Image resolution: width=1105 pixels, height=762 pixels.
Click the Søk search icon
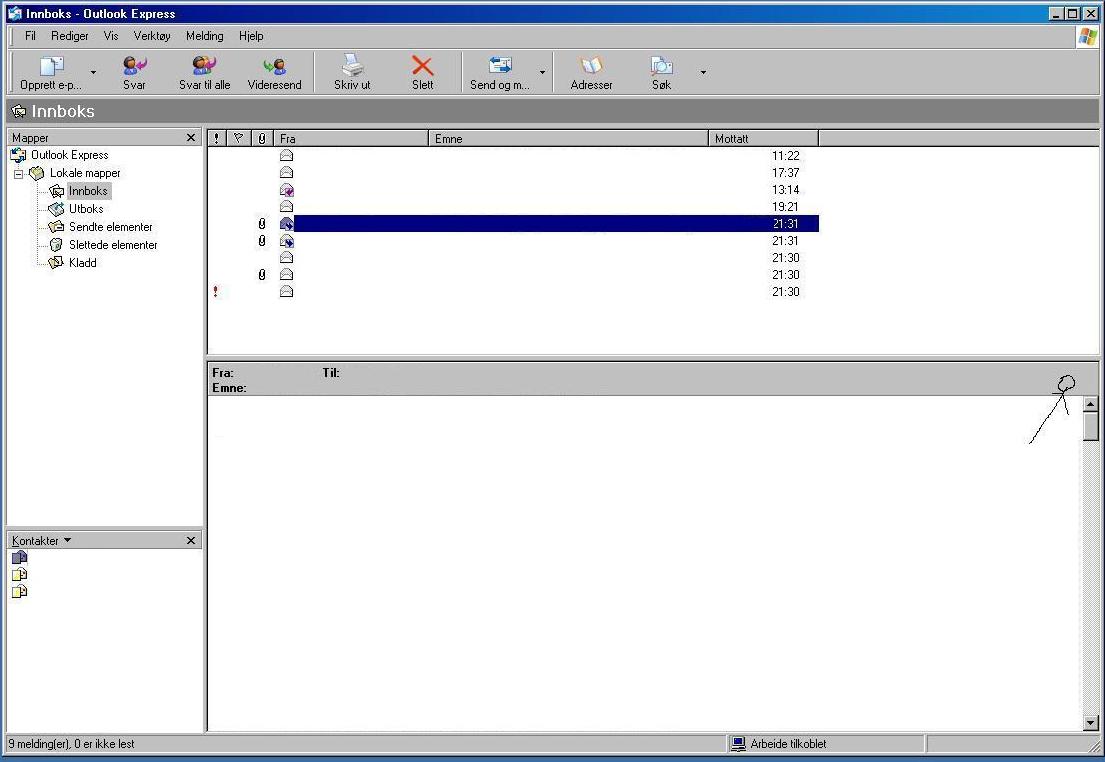661,68
